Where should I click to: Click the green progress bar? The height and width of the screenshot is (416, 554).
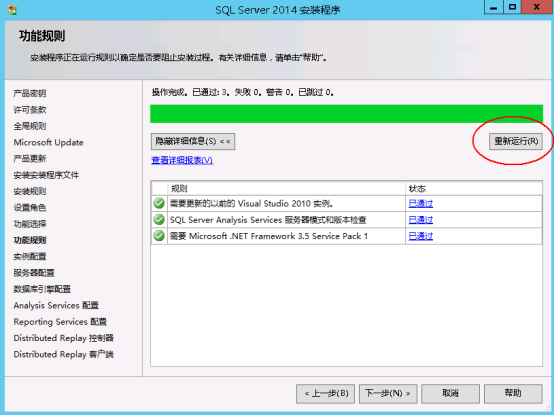coord(346,114)
